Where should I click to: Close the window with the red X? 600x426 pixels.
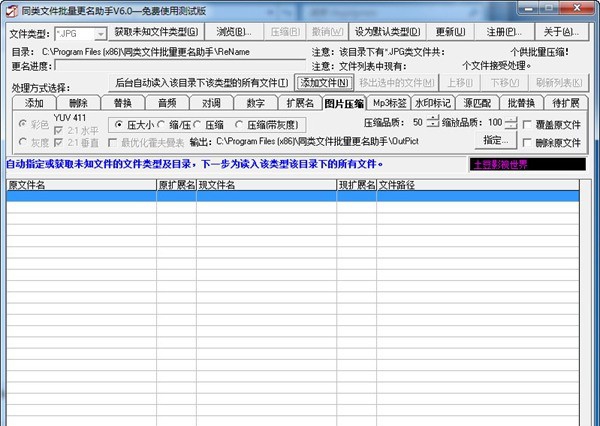(x=577, y=8)
